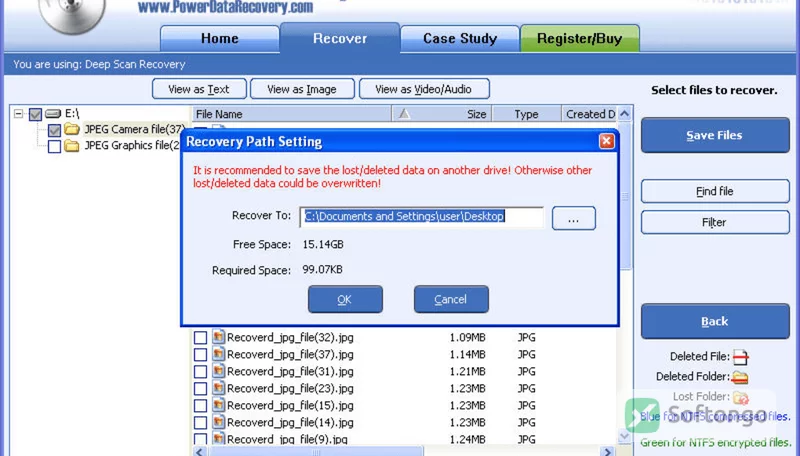Select file name Recoverd_jpg_file(37).jpg
The height and width of the screenshot is (456, 800).
(x=290, y=354)
